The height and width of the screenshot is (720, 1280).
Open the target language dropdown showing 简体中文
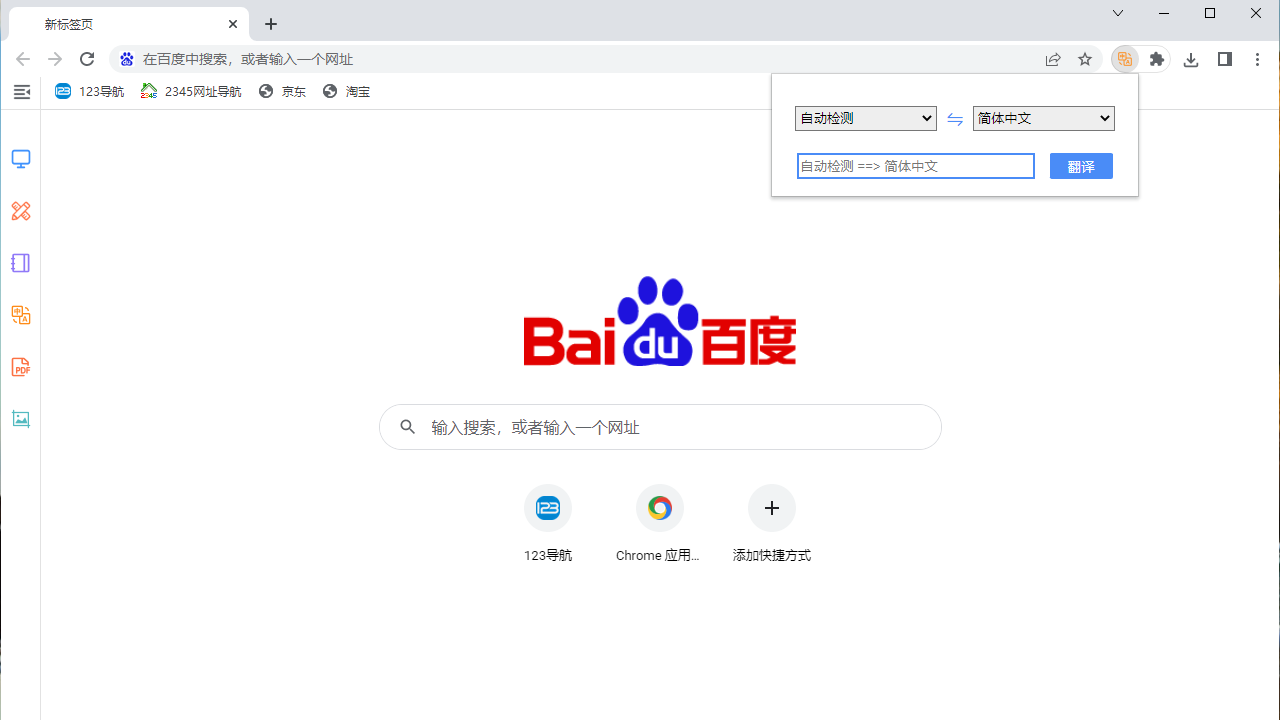(x=1043, y=118)
